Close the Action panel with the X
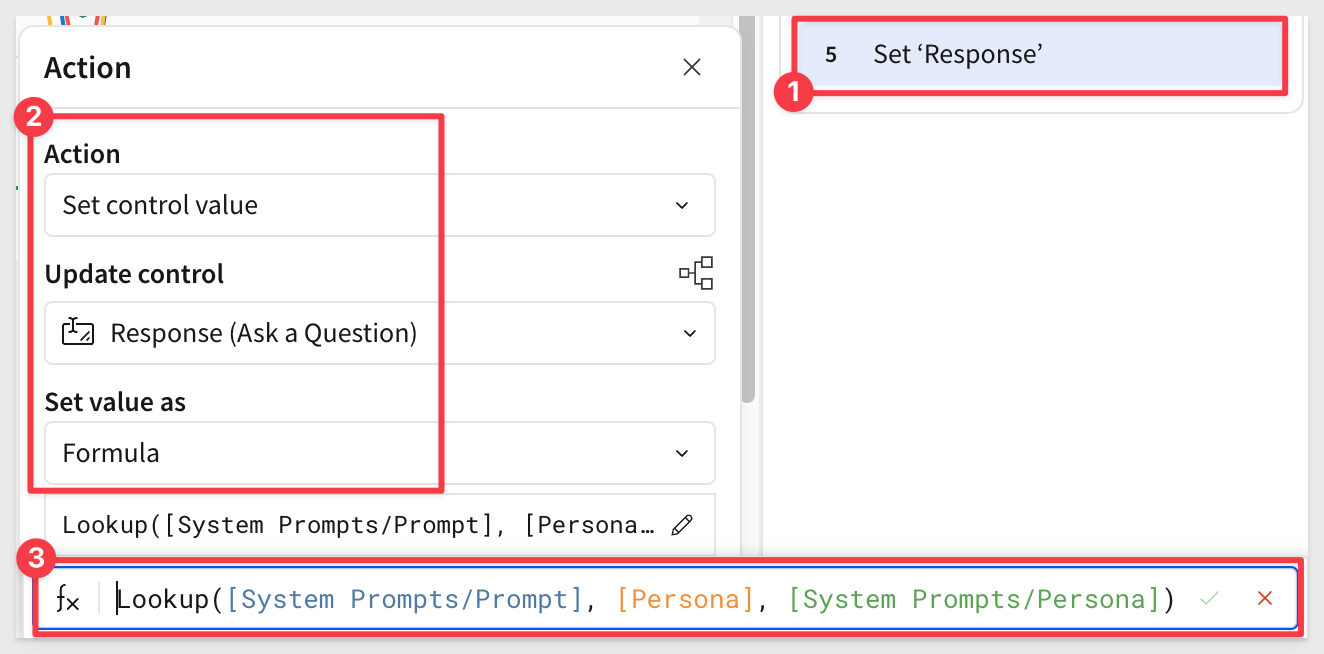Screen dimensions: 1324x654 (691, 68)
